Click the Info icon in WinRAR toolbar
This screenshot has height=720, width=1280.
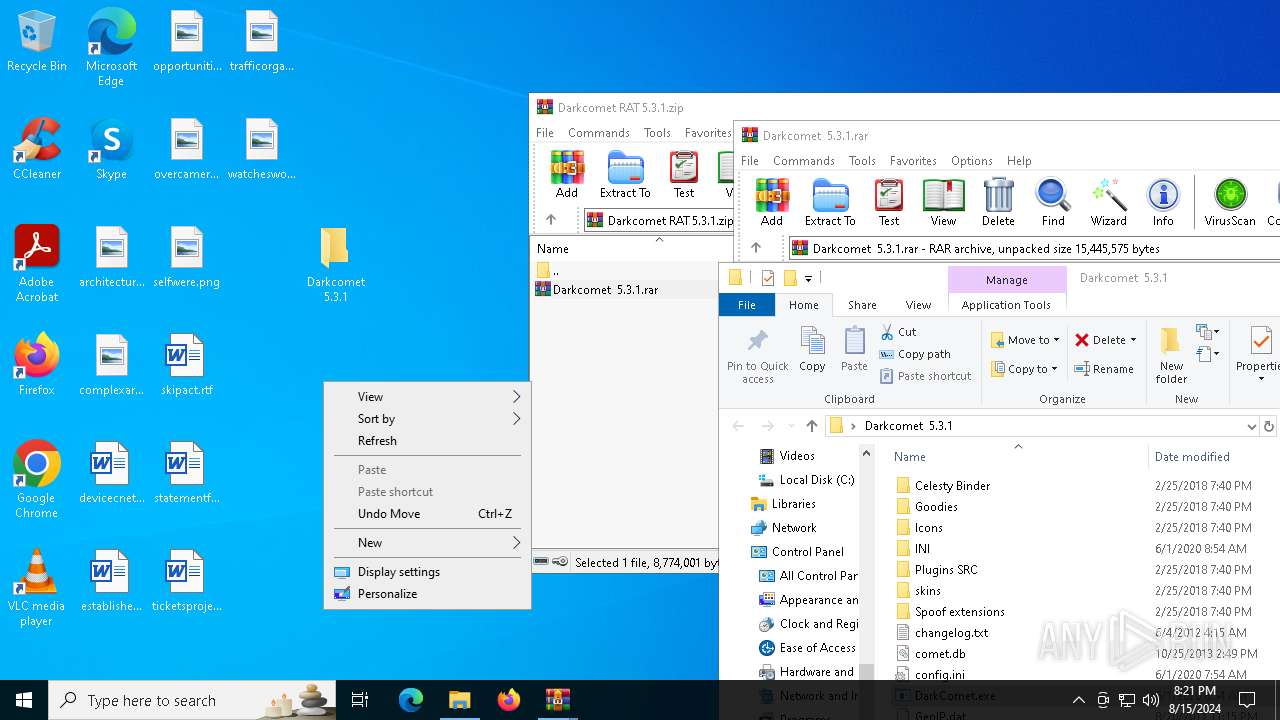click(x=1163, y=203)
